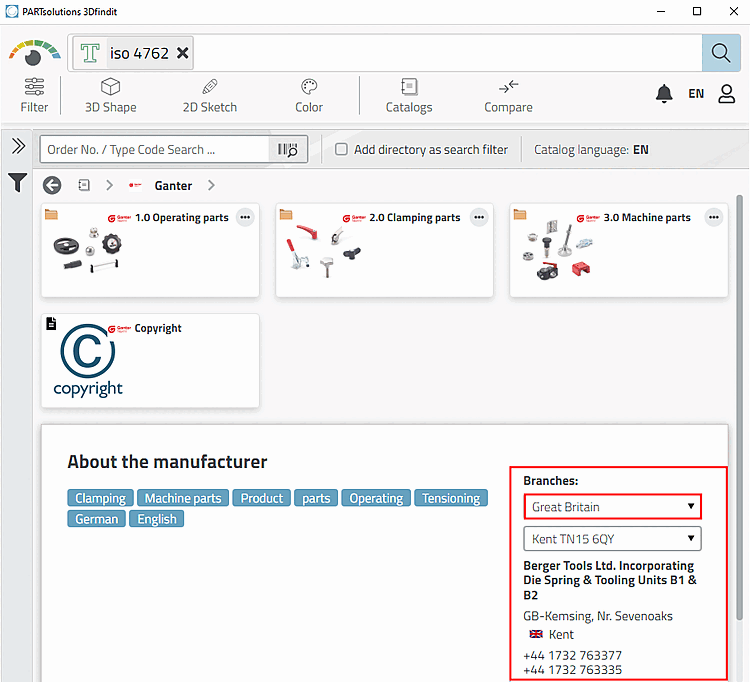Click the 'About the manufacturer' heading
The width and height of the screenshot is (750, 682).
pos(167,462)
